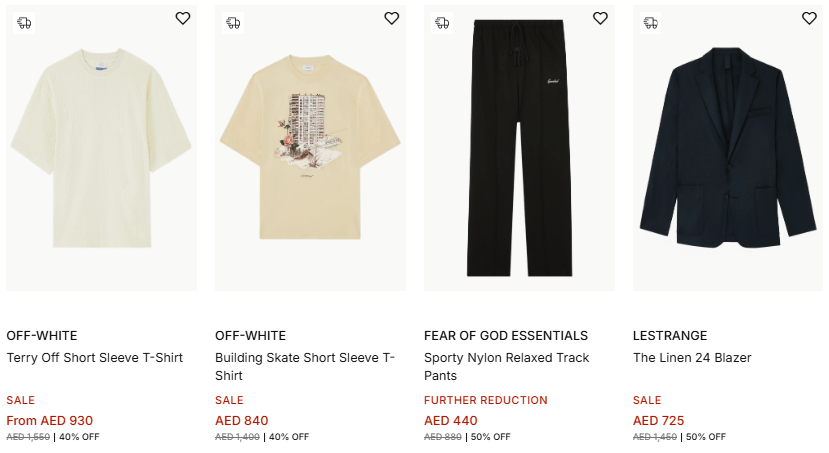View the navy Linen 24 Blazer image

coord(728,150)
